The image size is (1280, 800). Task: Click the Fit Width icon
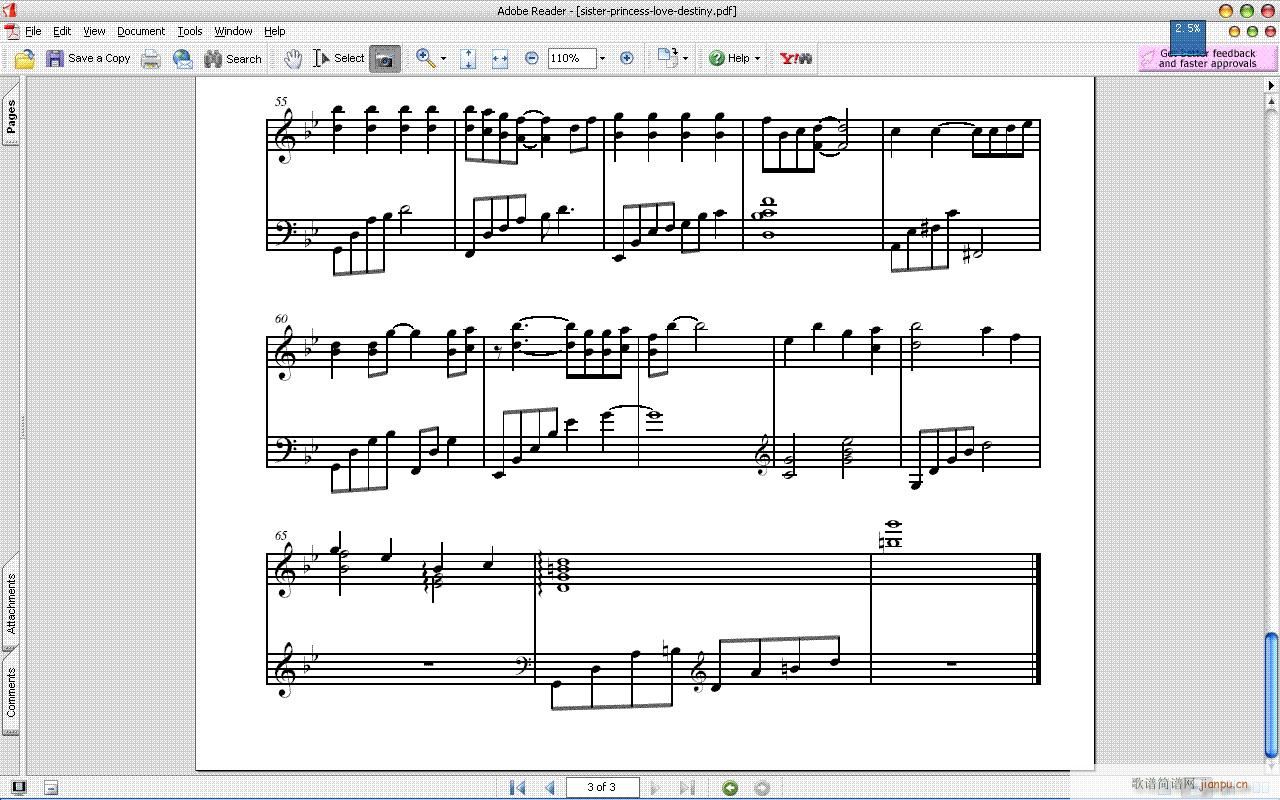coord(500,59)
